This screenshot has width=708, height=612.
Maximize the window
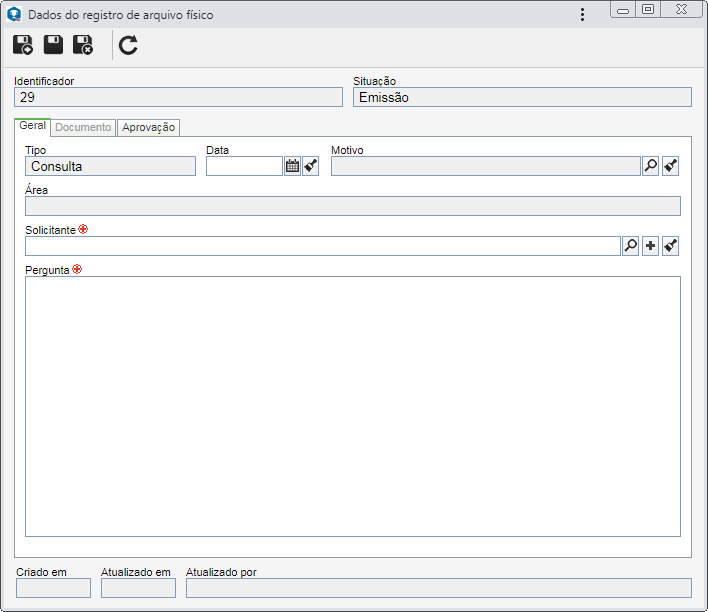pos(648,9)
